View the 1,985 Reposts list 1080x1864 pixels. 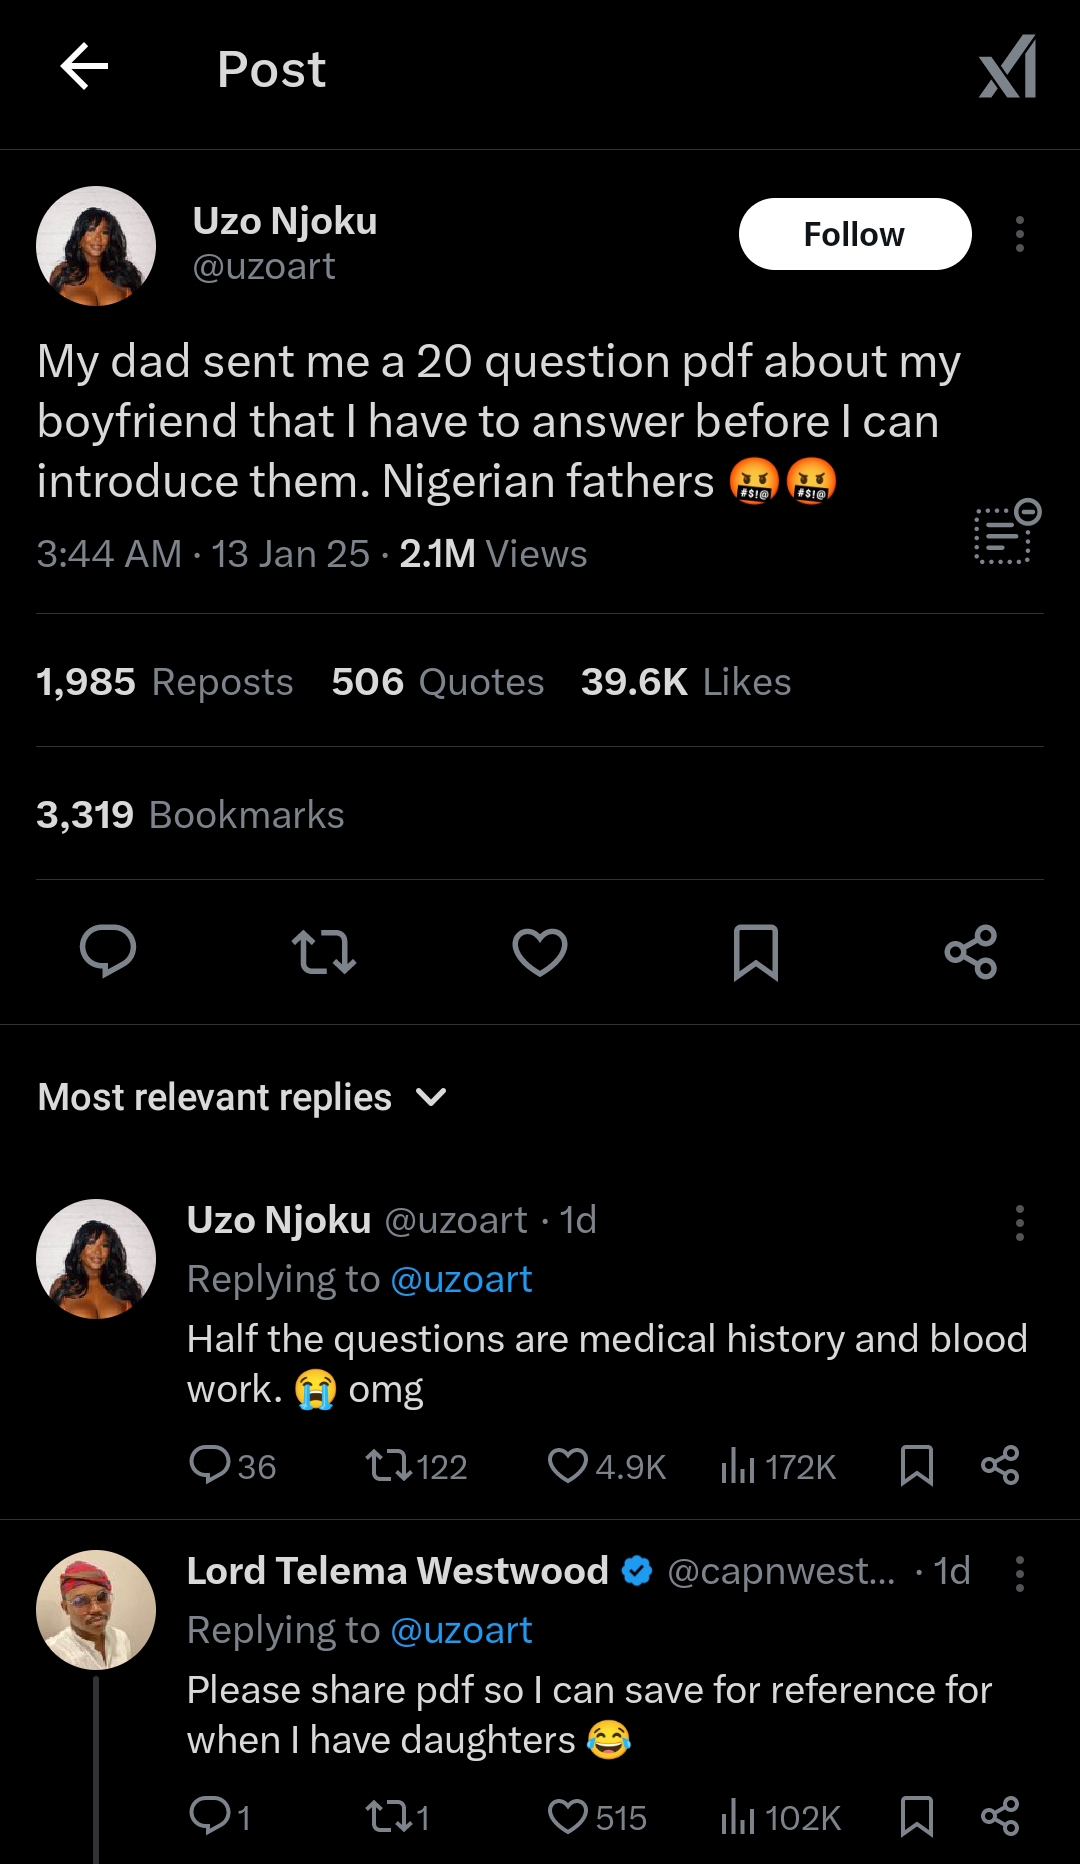[x=165, y=682]
